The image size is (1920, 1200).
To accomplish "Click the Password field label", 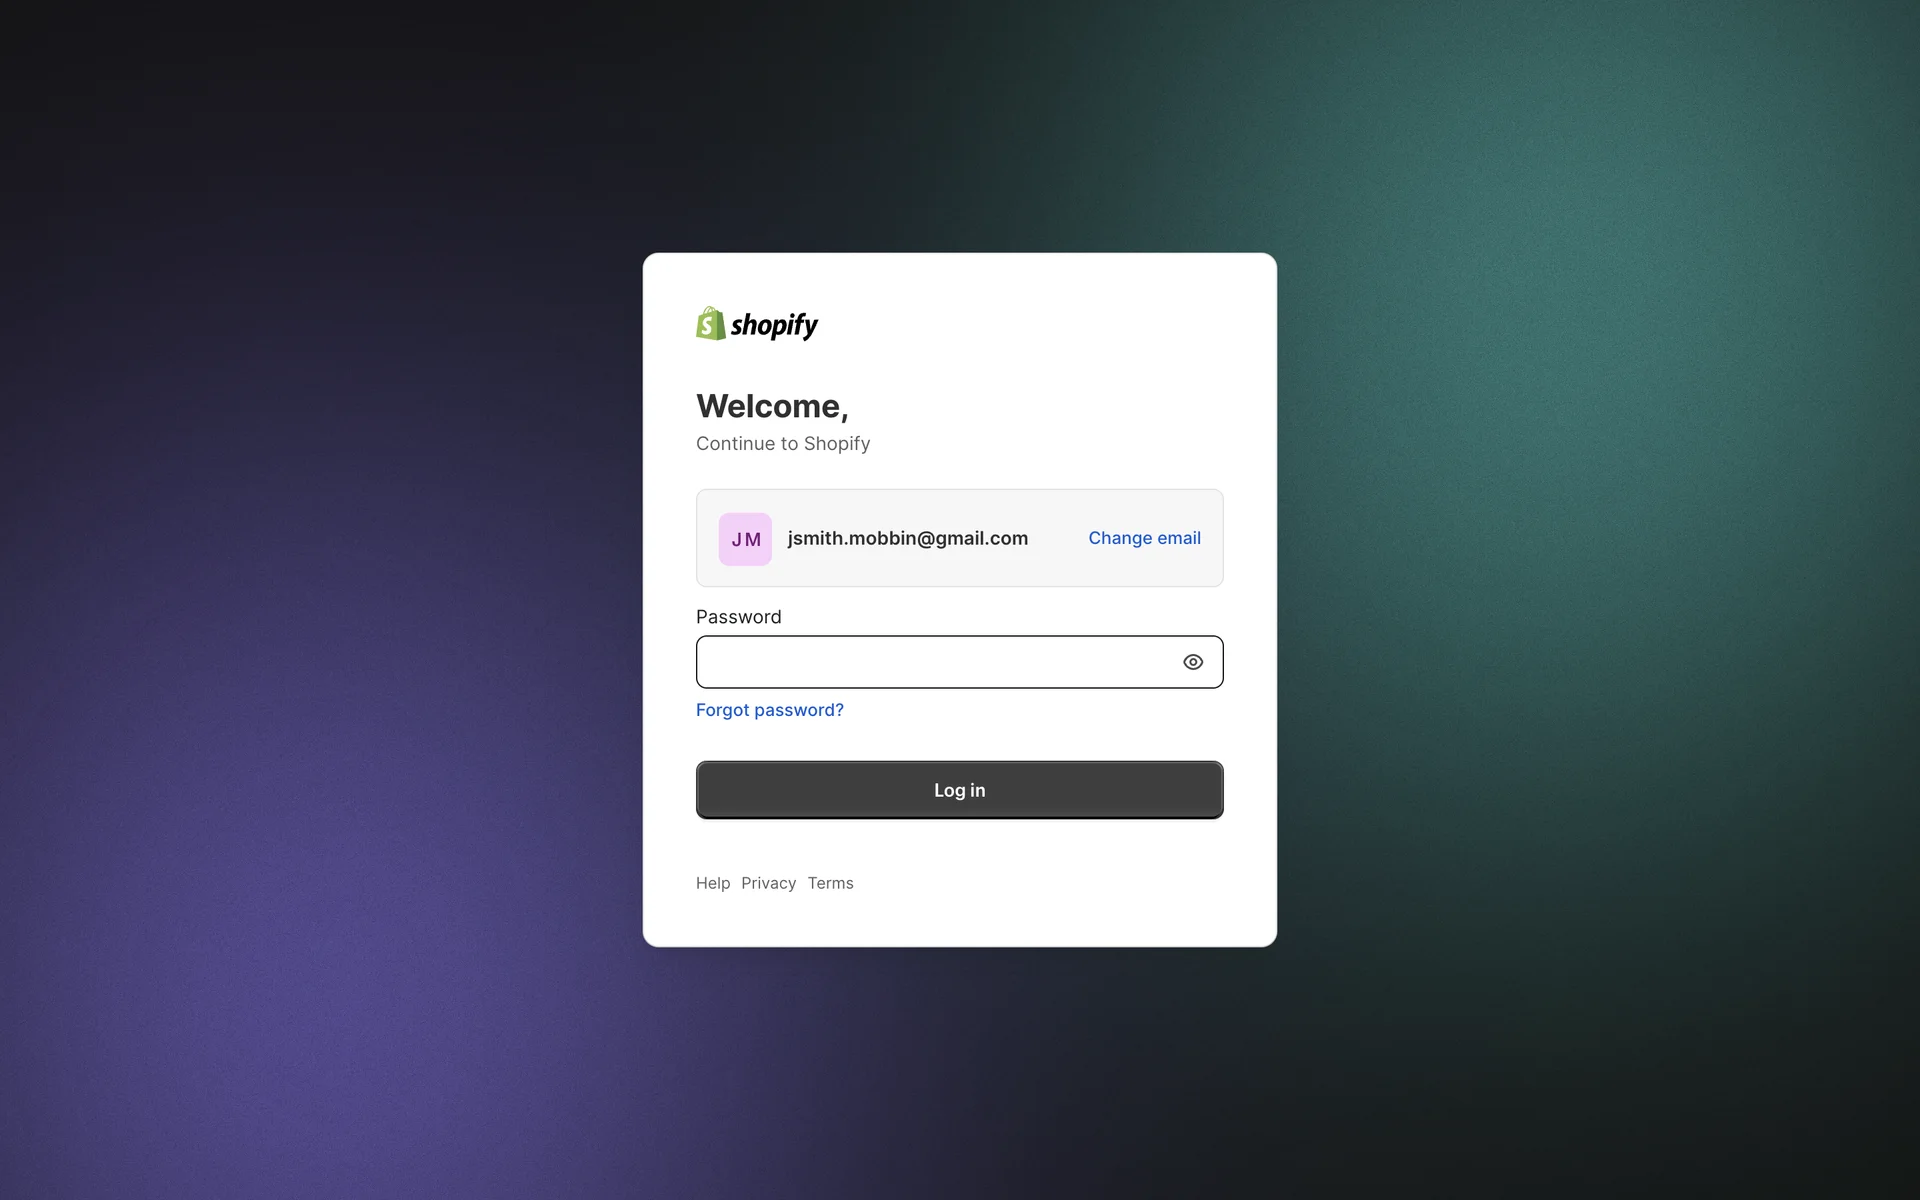I will click(738, 617).
